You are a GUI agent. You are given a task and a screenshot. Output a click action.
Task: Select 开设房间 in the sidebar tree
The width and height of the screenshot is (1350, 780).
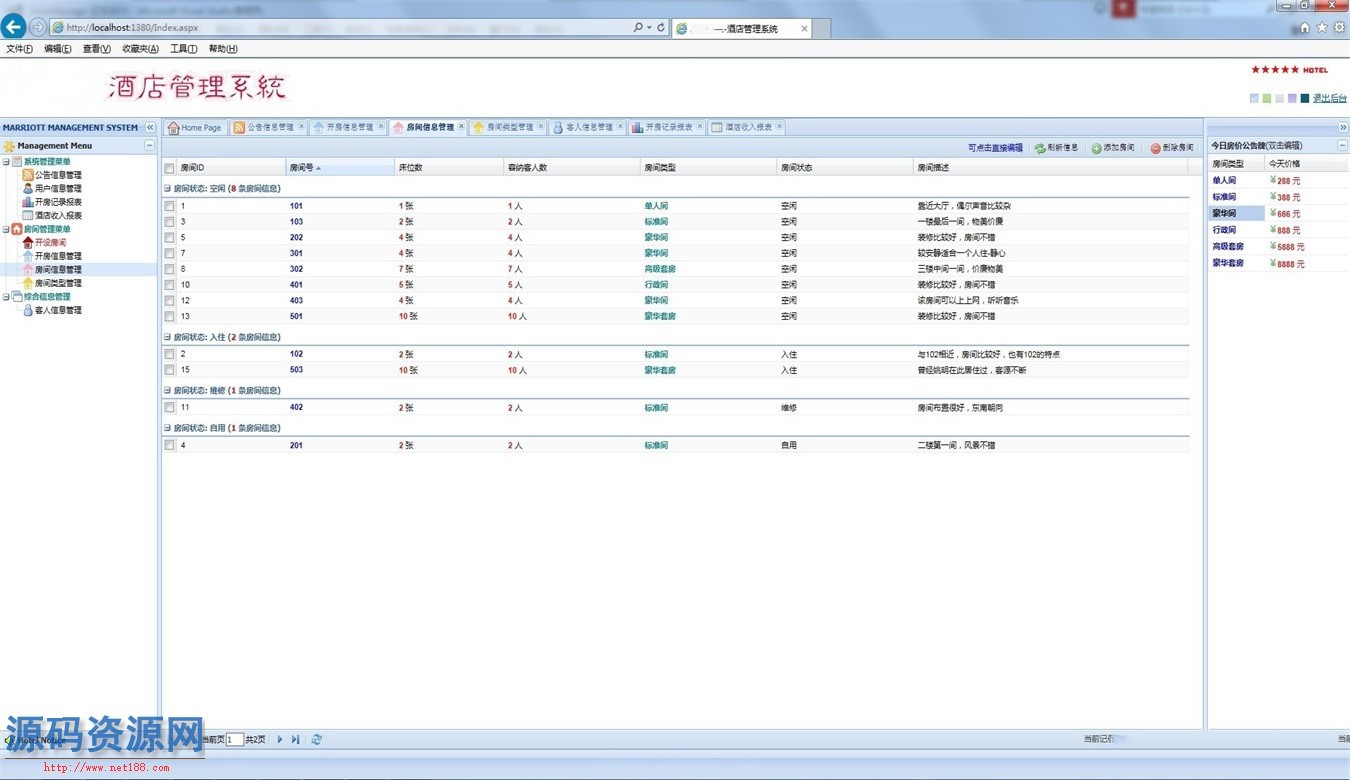pos(50,242)
